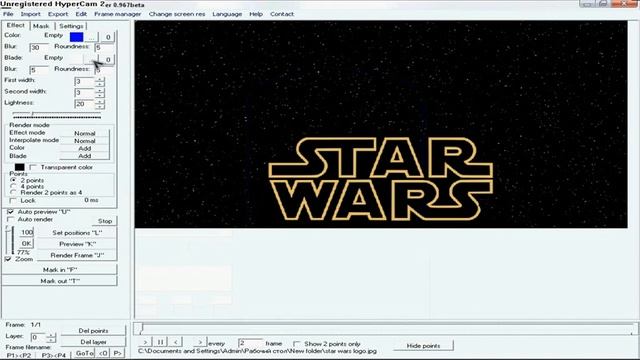Open the Effect mode Normal selector

click(x=84, y=133)
